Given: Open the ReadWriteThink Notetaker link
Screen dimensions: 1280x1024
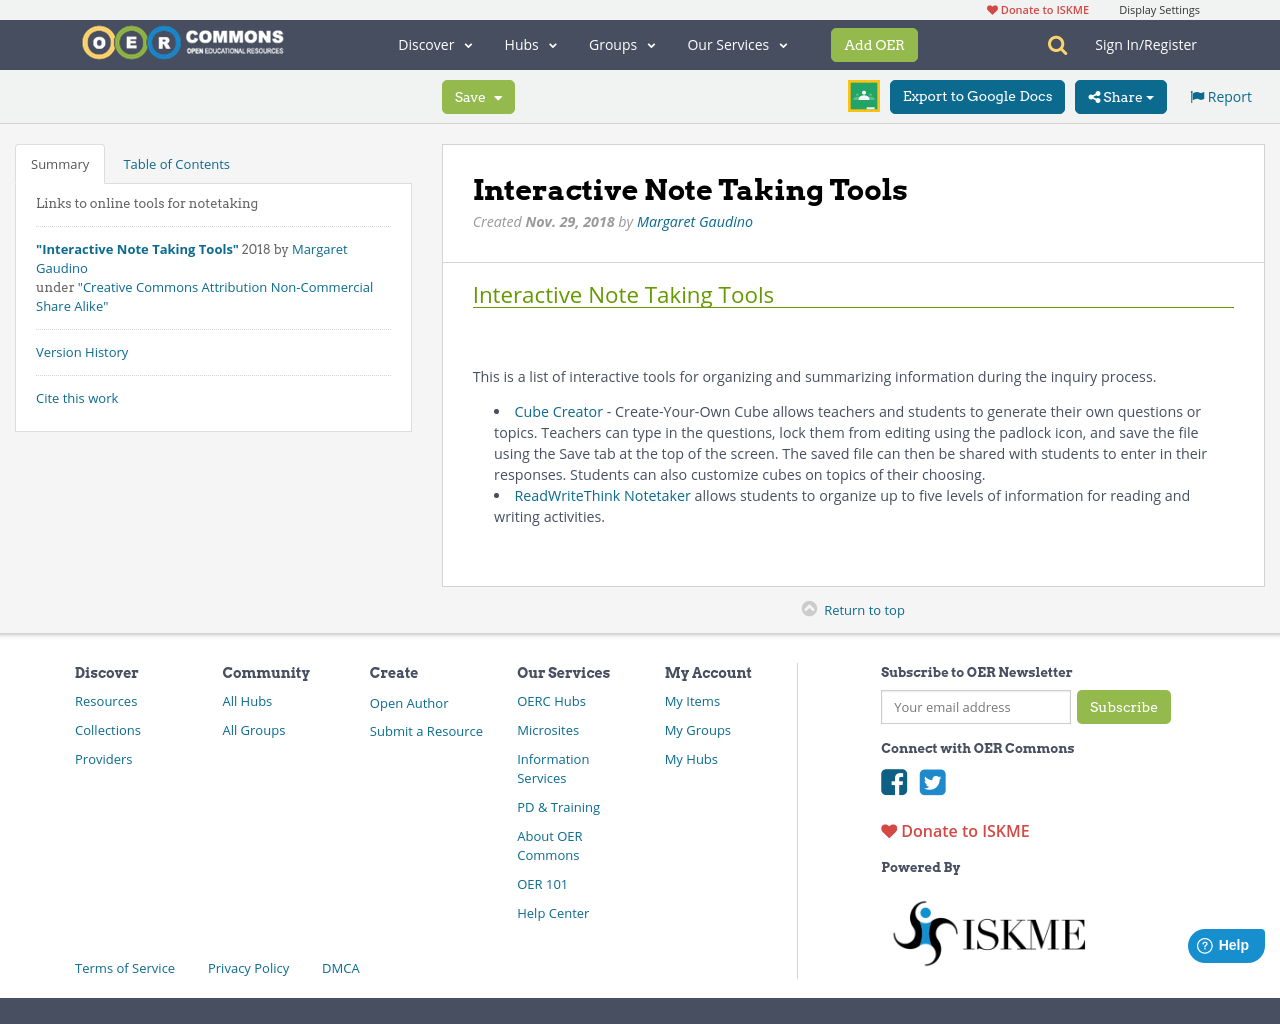Looking at the screenshot, I should point(602,495).
